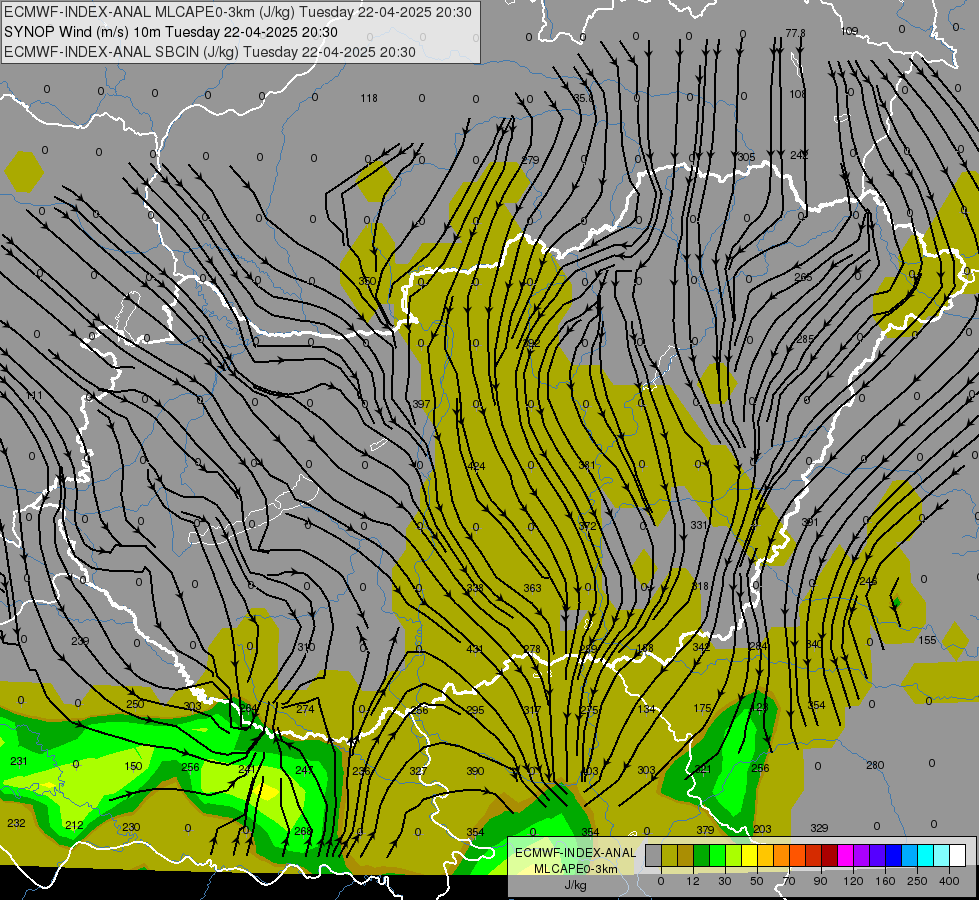Viewport: 979px width, 900px height.
Task: Click the map value 392
Action: pos(531,344)
